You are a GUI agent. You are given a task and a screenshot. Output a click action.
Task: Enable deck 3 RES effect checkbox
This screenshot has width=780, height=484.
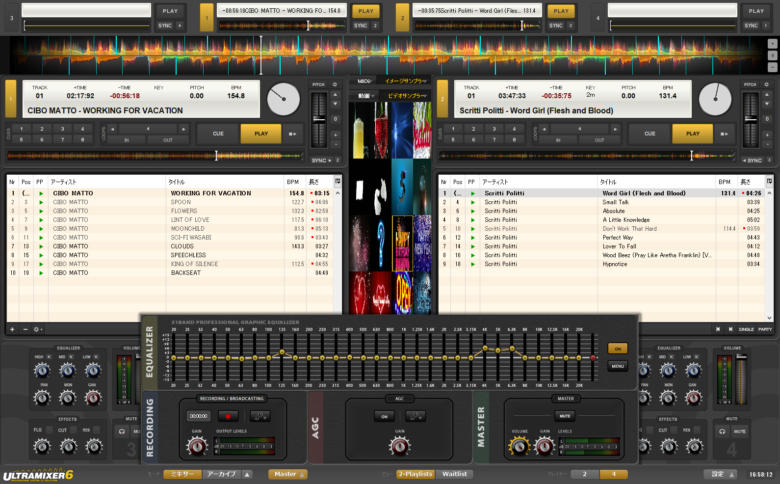coord(97,430)
